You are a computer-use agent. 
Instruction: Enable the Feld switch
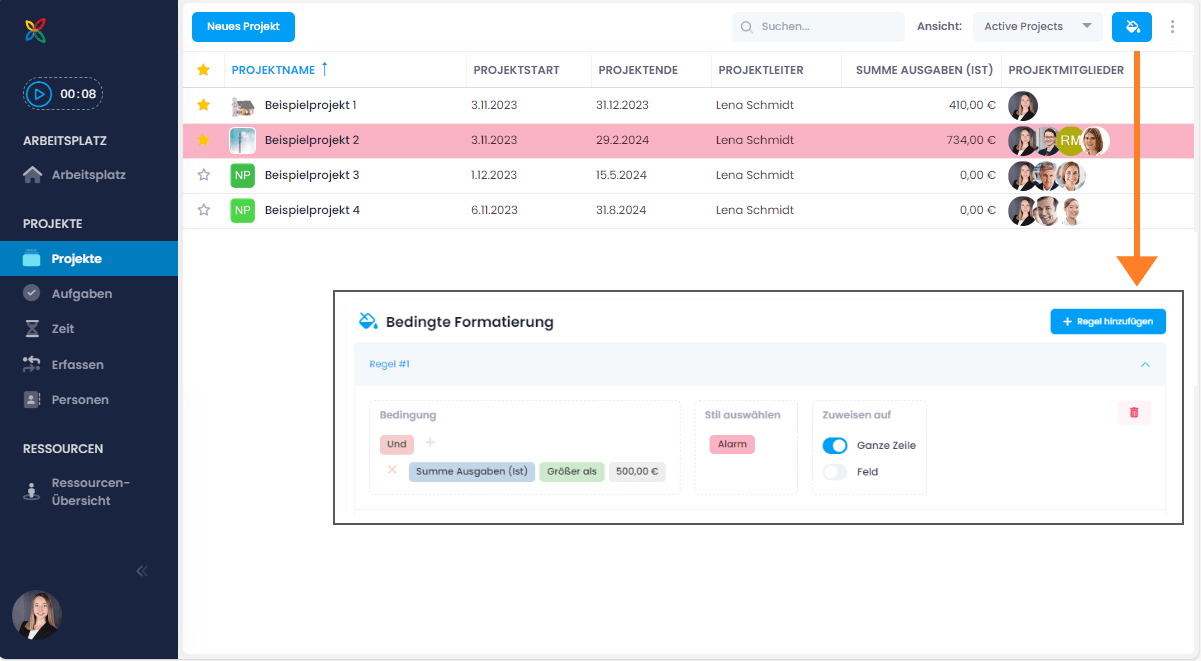(x=835, y=472)
